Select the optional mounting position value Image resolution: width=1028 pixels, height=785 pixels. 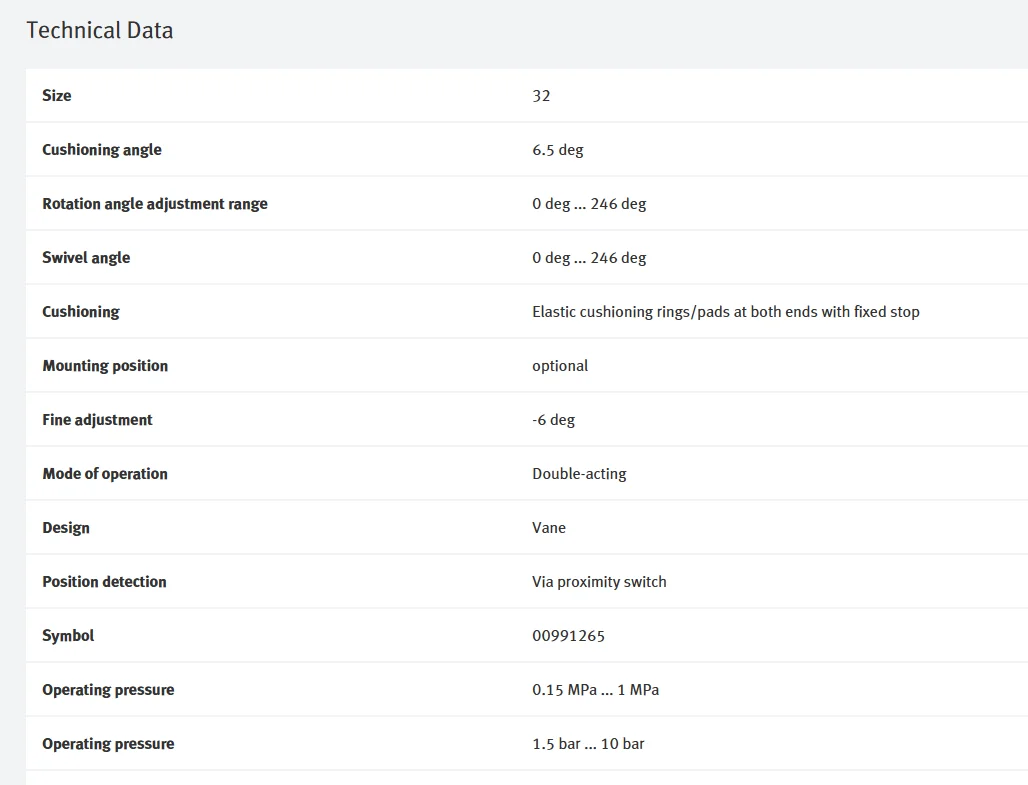(560, 366)
